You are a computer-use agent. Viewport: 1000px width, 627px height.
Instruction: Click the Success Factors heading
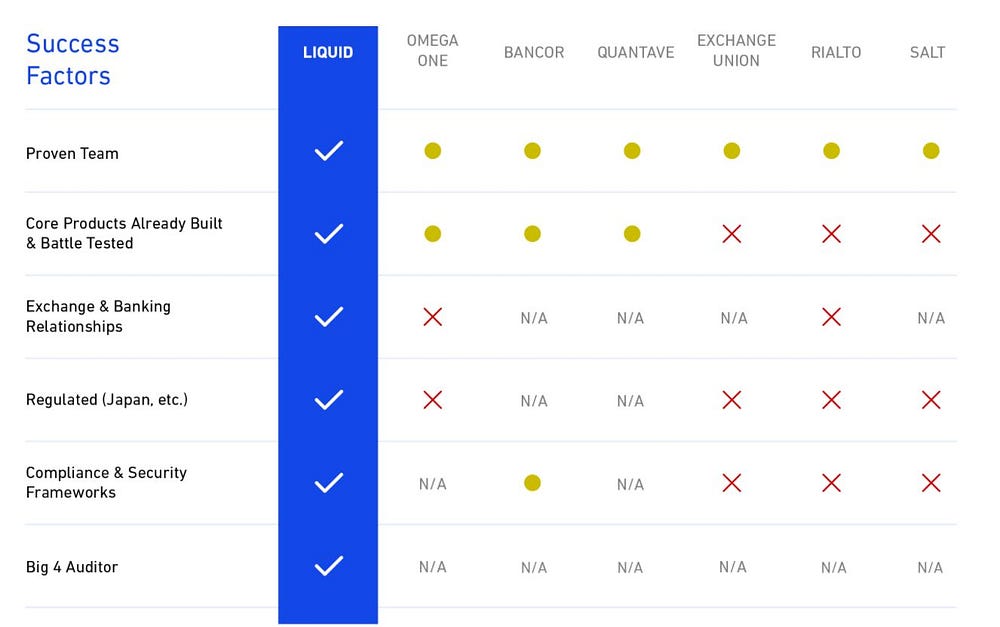coord(72,59)
